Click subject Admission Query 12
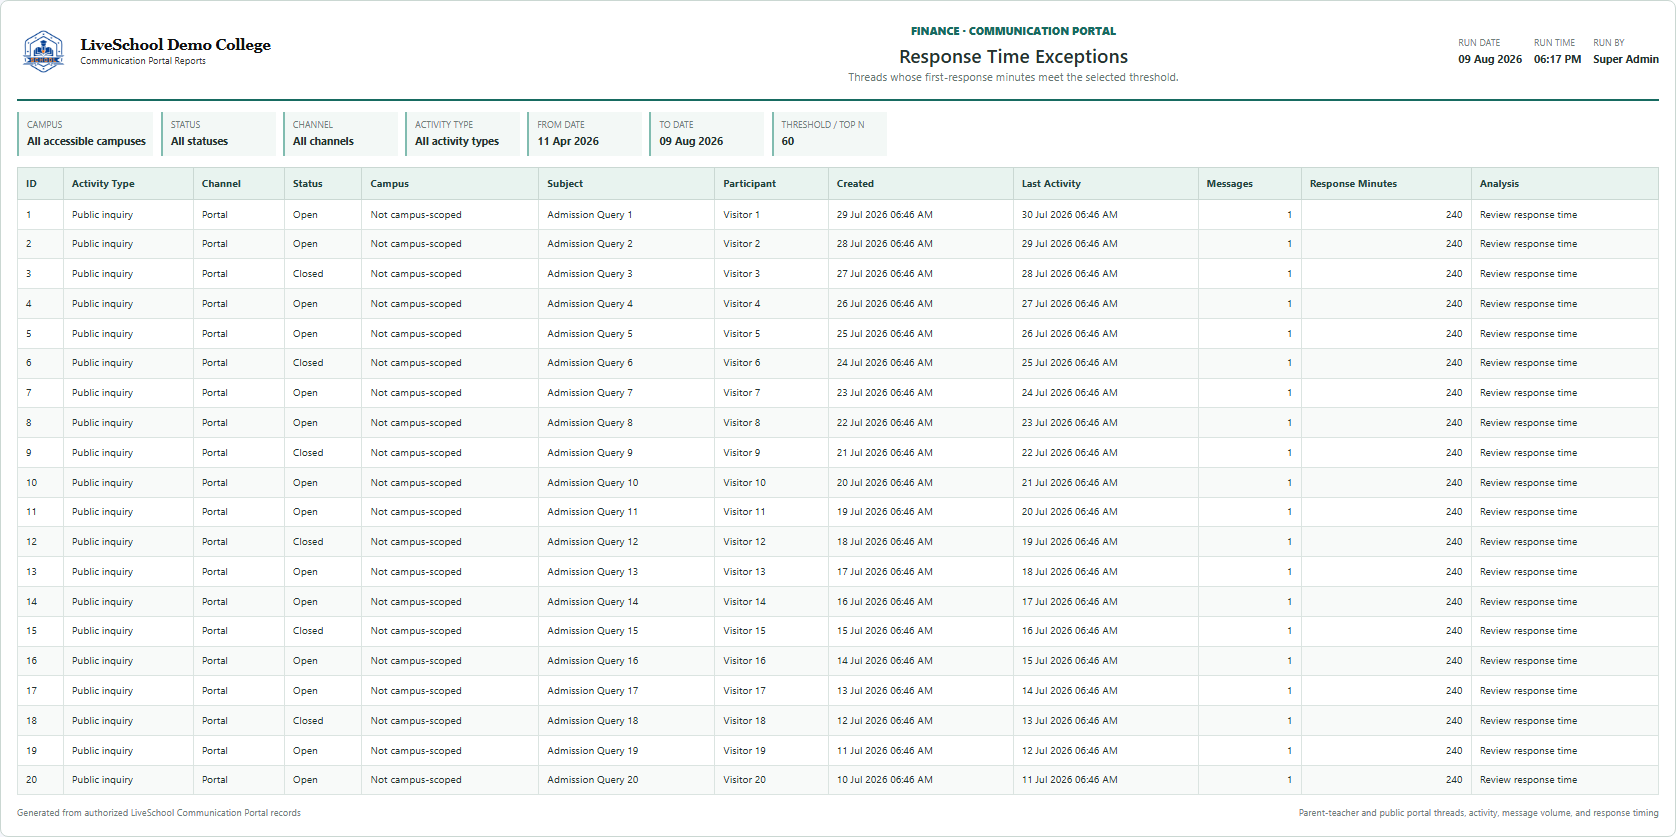The height and width of the screenshot is (837, 1676). tap(592, 542)
